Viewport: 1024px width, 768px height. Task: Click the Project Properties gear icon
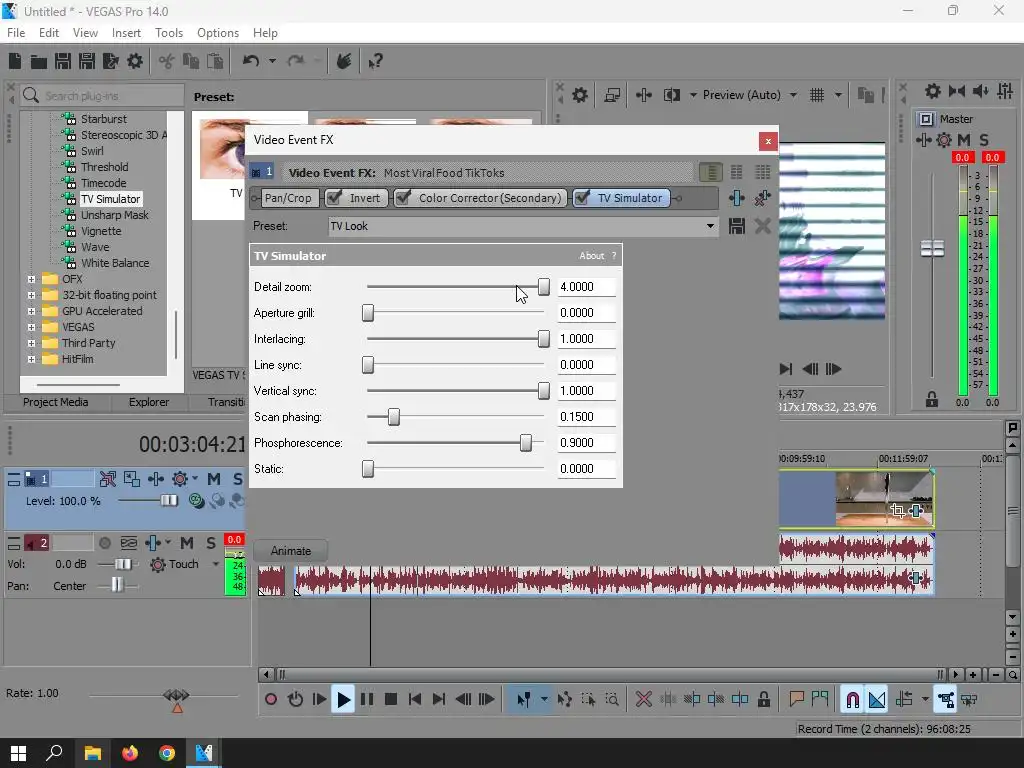tap(135, 61)
